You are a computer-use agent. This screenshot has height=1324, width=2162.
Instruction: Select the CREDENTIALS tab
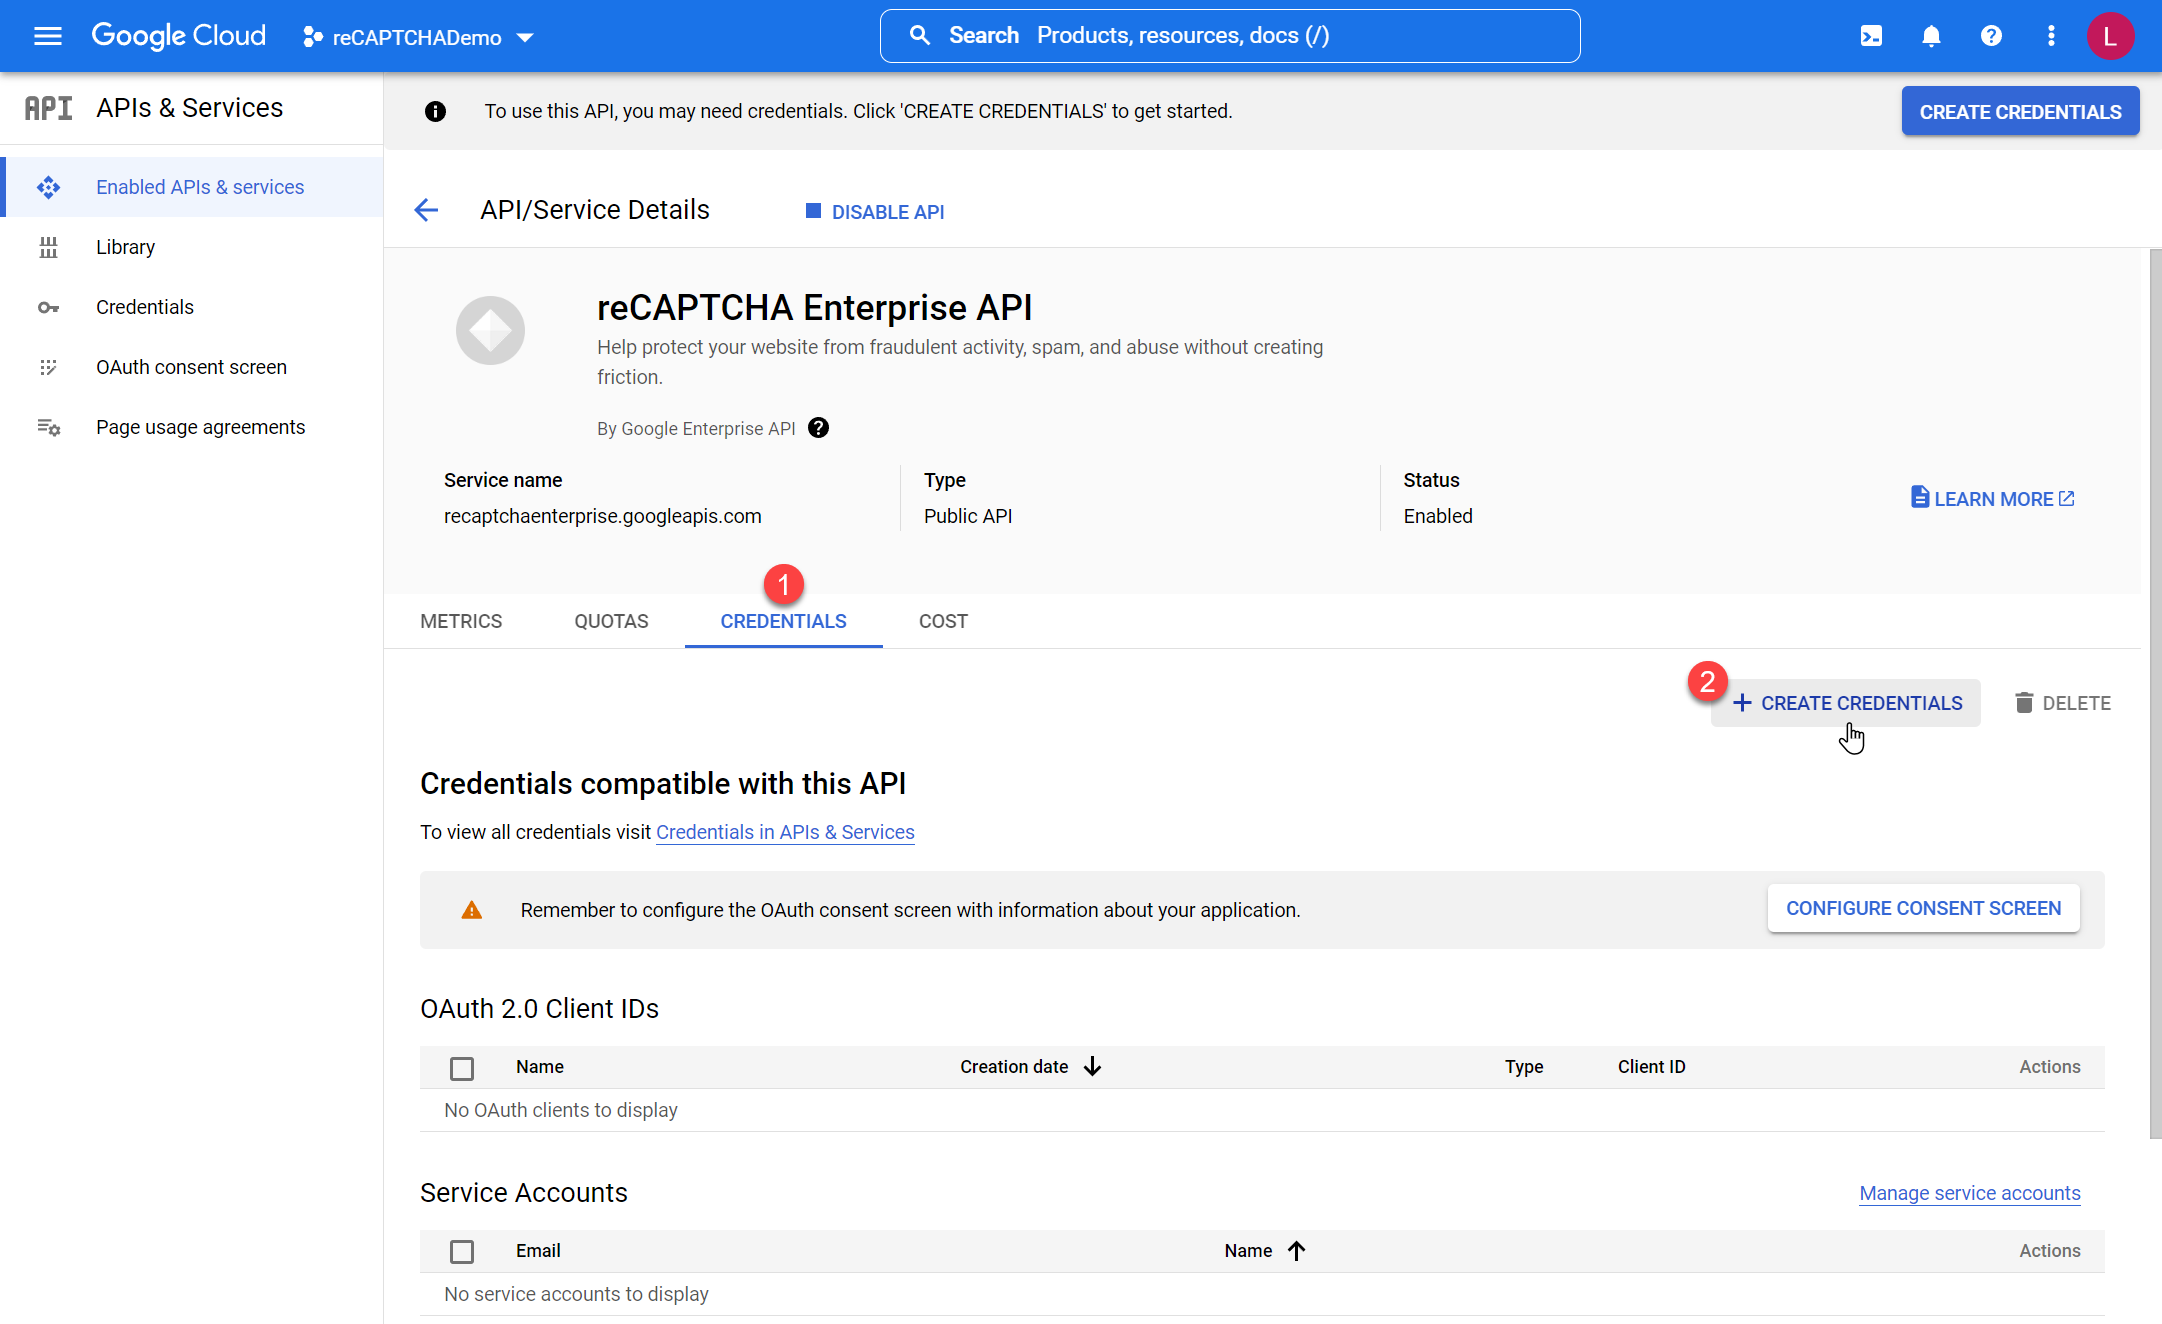point(783,621)
